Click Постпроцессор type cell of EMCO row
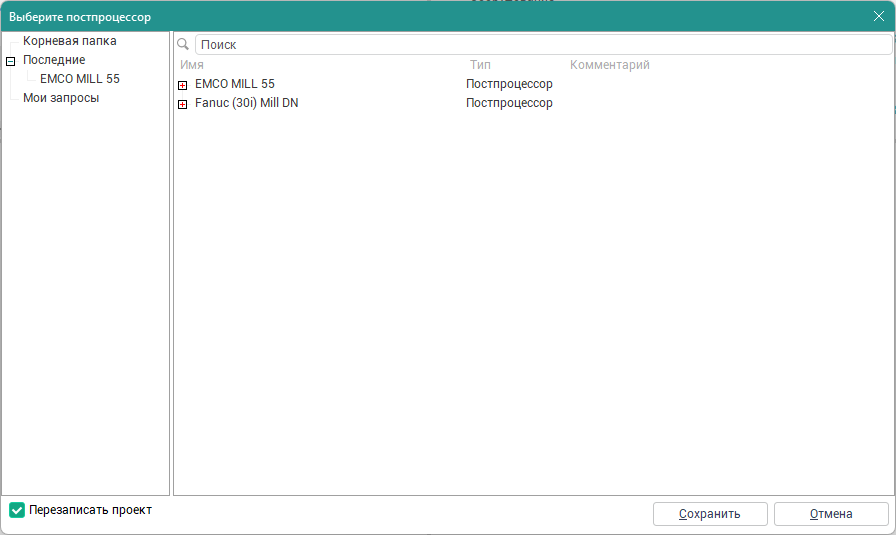 point(509,84)
